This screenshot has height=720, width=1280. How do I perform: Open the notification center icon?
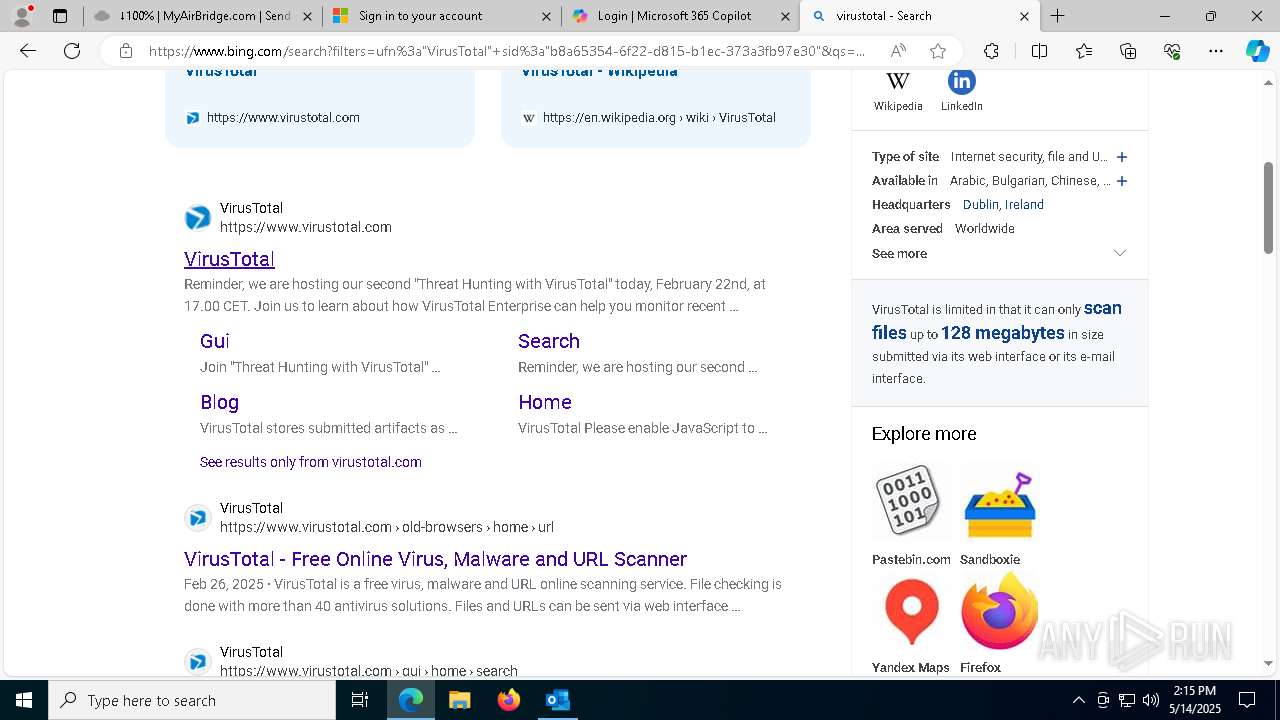1247,700
